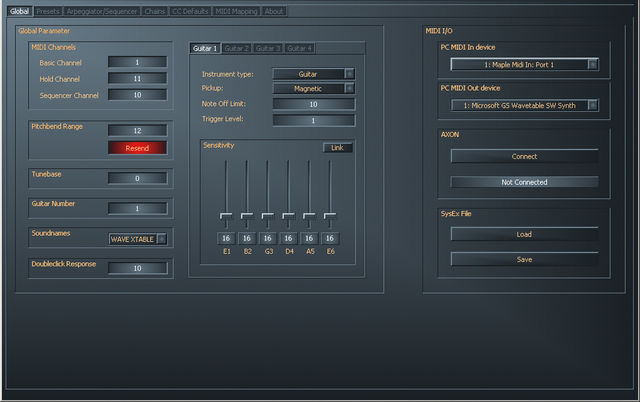Click the AXON Connect button
Screen dimensions: 640x402
click(x=524, y=156)
